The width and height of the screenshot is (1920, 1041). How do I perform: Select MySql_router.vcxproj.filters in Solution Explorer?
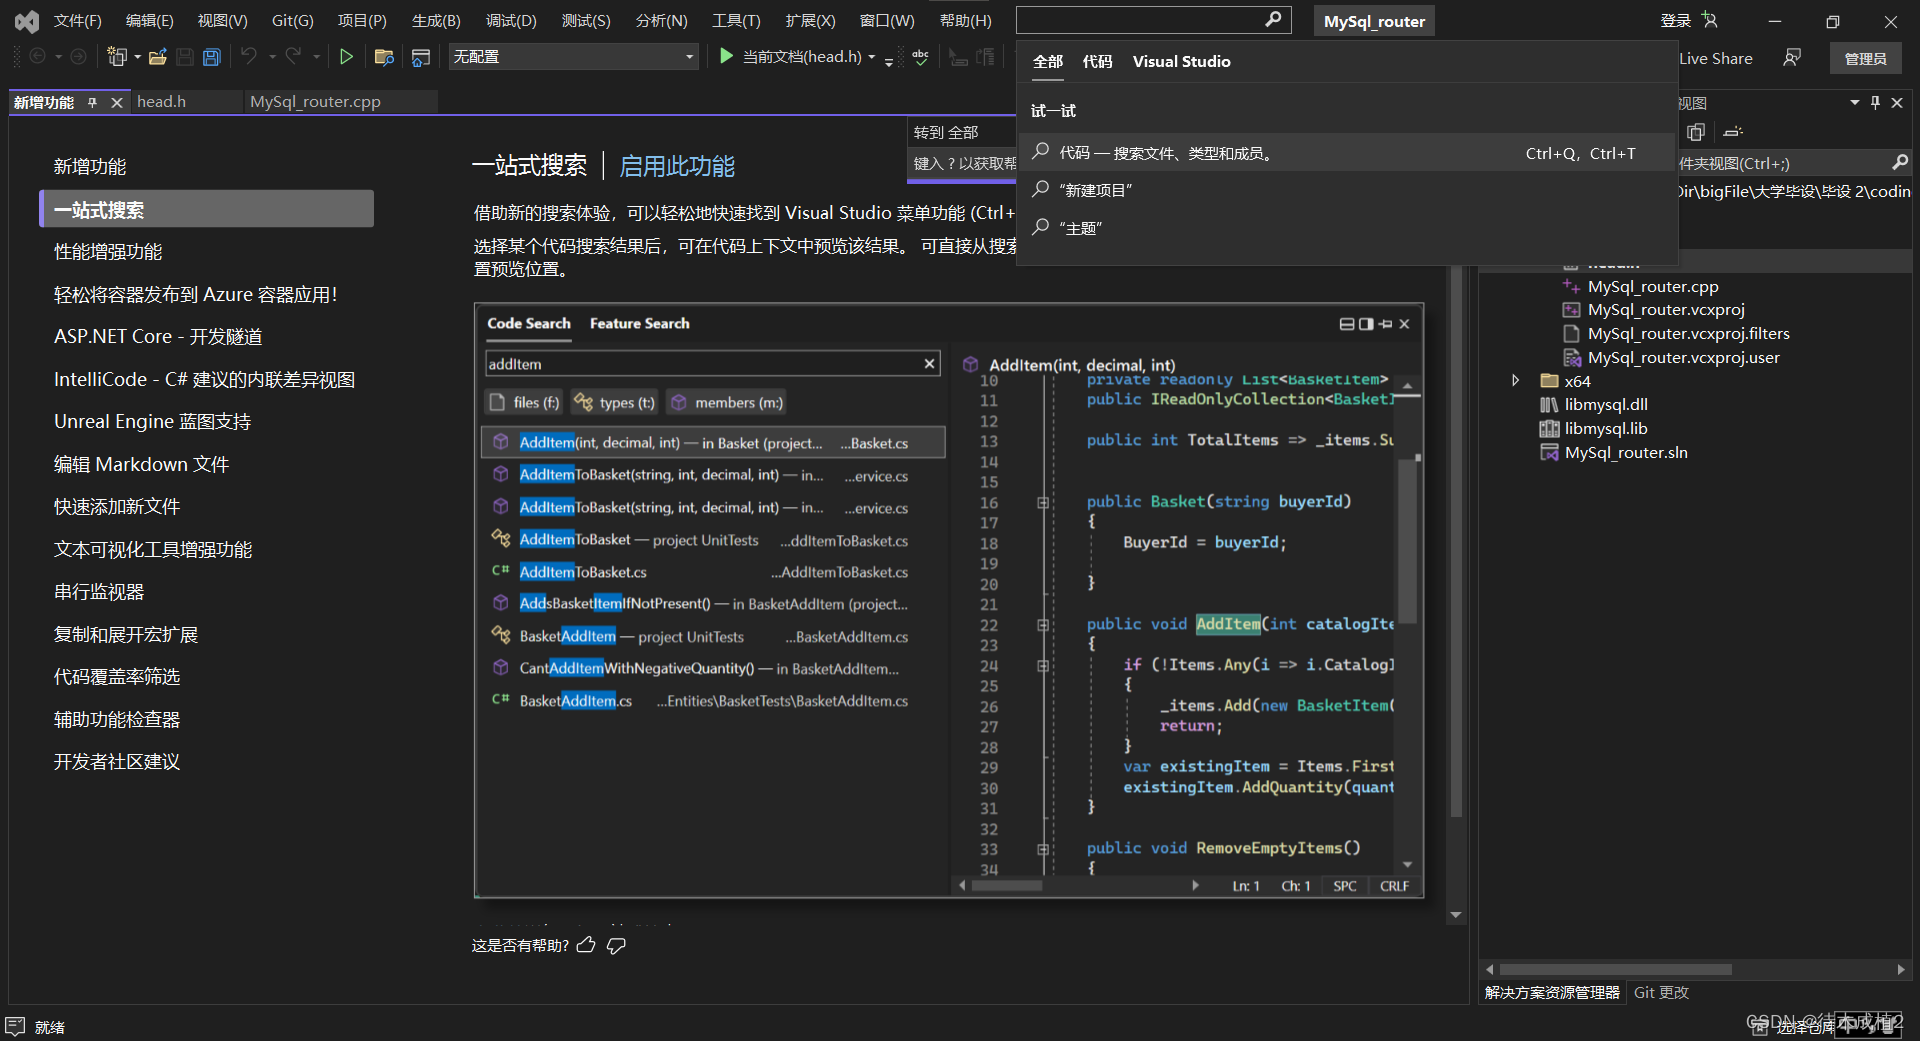tap(1688, 334)
